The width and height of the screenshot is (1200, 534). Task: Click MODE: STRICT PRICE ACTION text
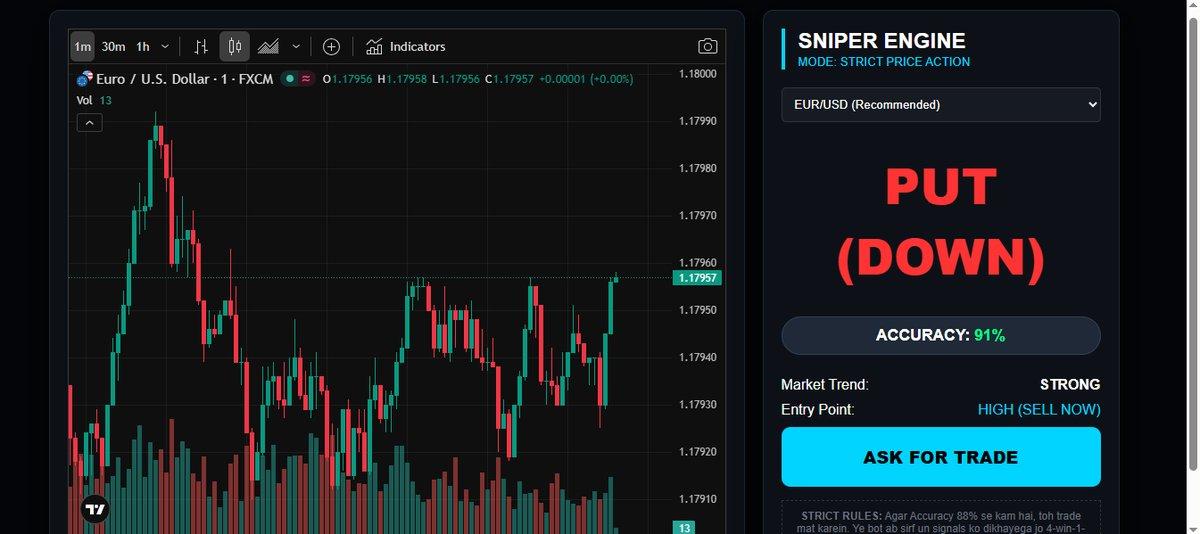pos(883,62)
